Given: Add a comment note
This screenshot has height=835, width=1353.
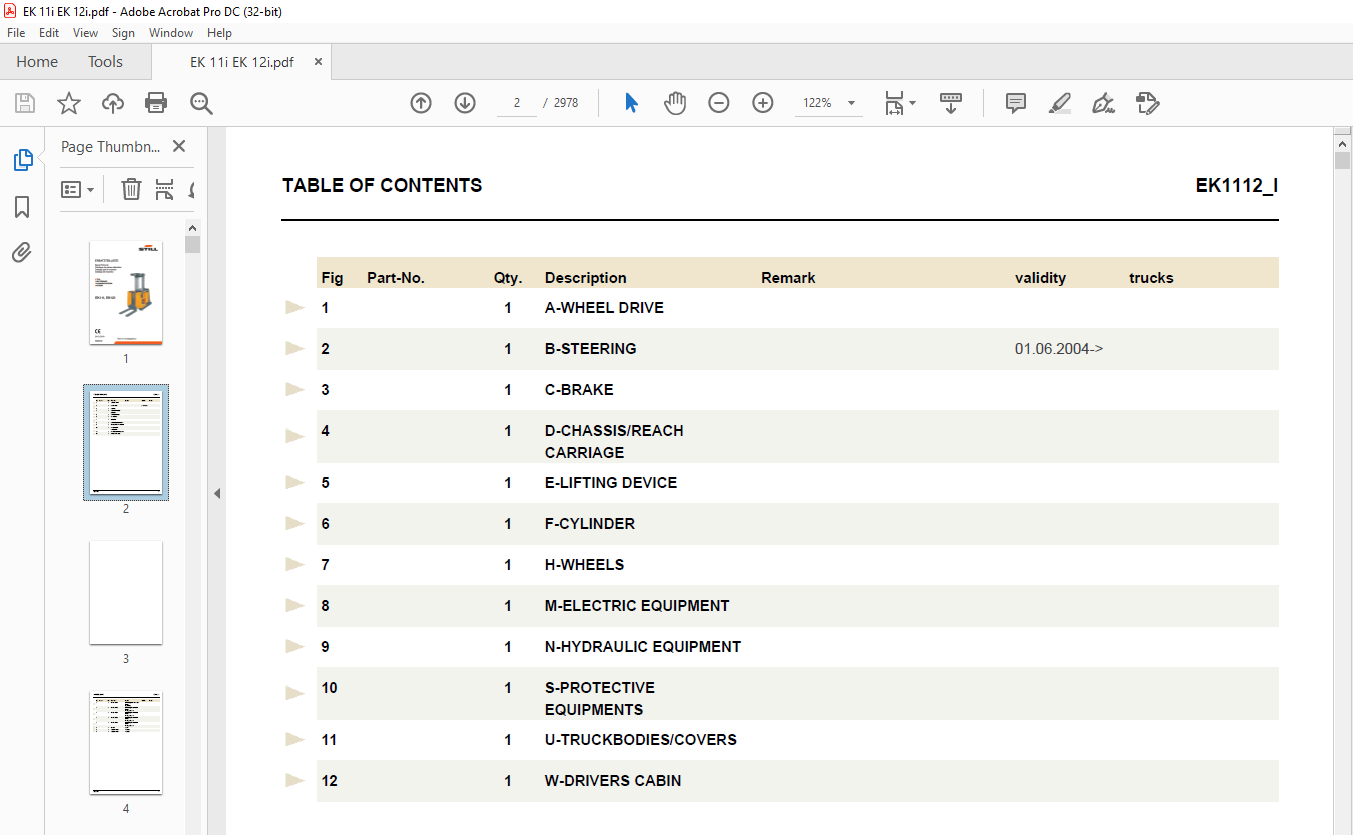Looking at the screenshot, I should pyautogui.click(x=1016, y=103).
